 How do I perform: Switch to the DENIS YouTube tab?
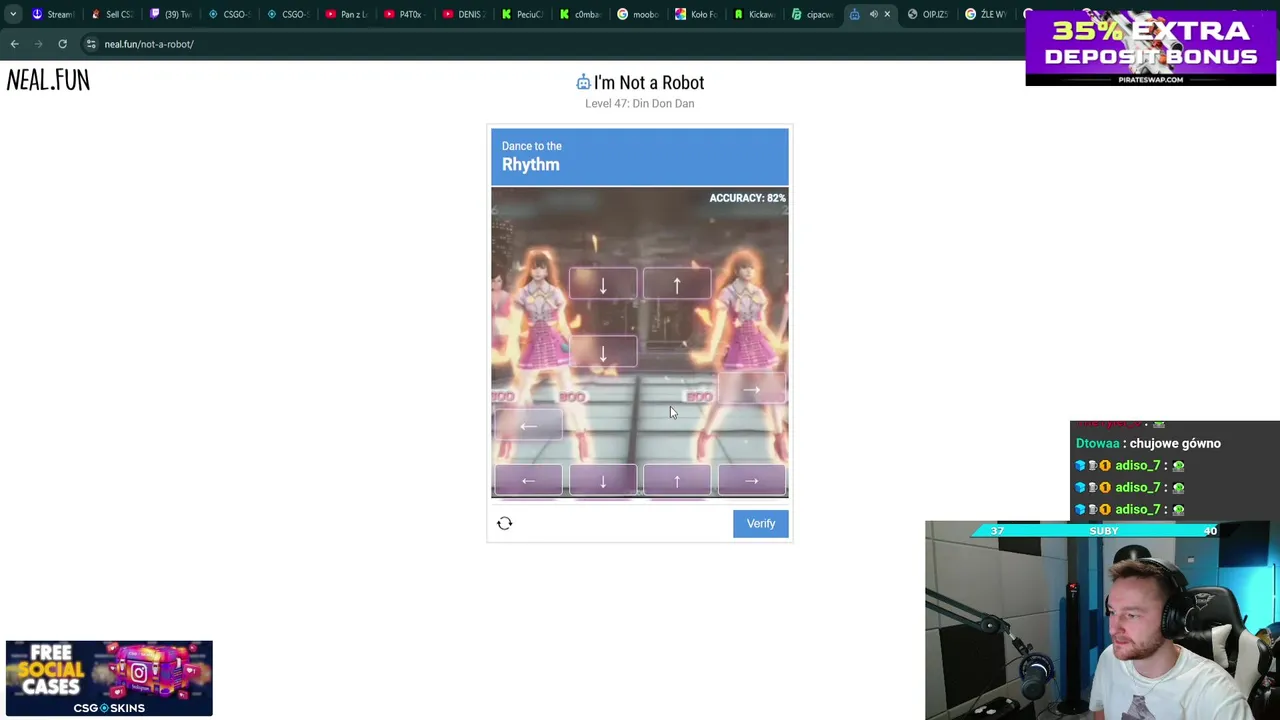462,14
